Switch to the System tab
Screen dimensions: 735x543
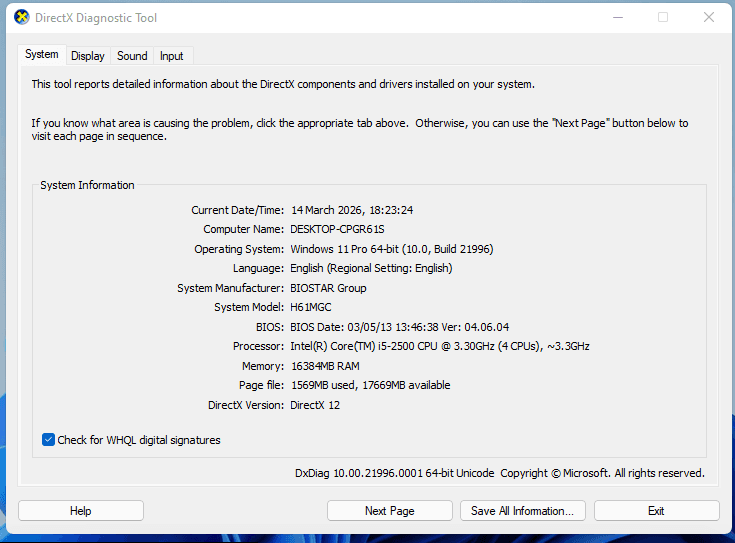point(42,54)
